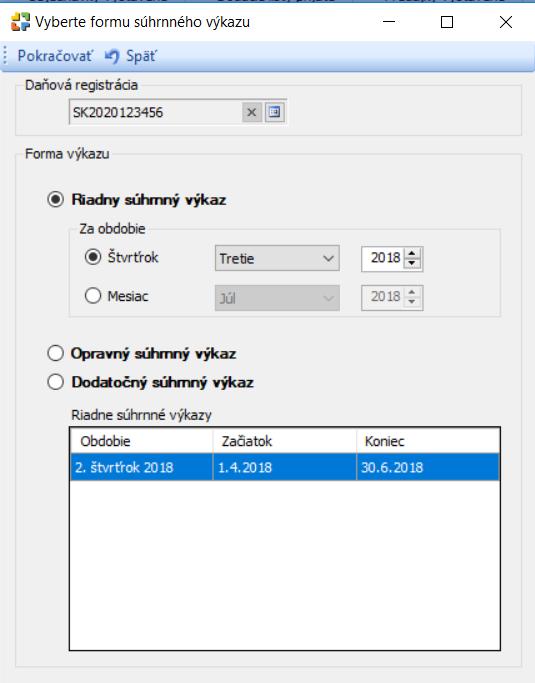
Task: Maximize the Vyberte formu súhrnného výkazu window
Action: point(447,22)
